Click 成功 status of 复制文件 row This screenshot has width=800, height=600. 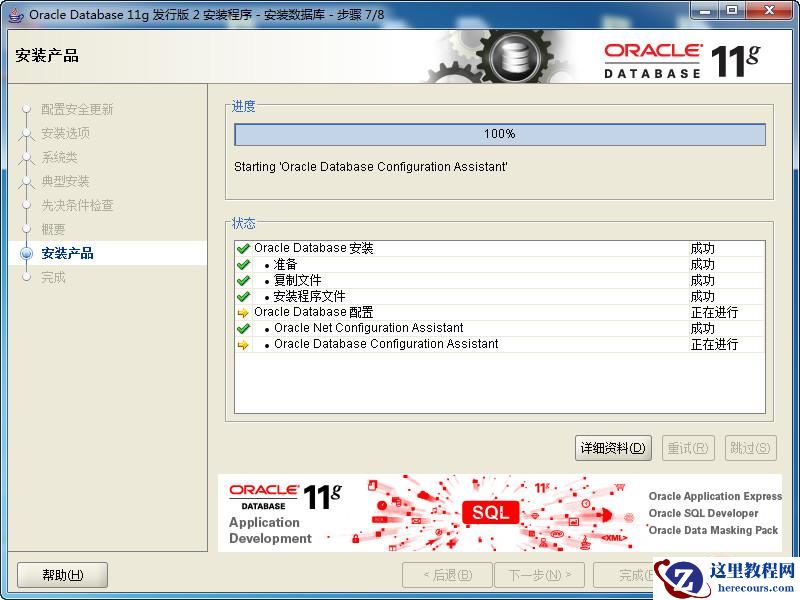pyautogui.click(x=703, y=281)
